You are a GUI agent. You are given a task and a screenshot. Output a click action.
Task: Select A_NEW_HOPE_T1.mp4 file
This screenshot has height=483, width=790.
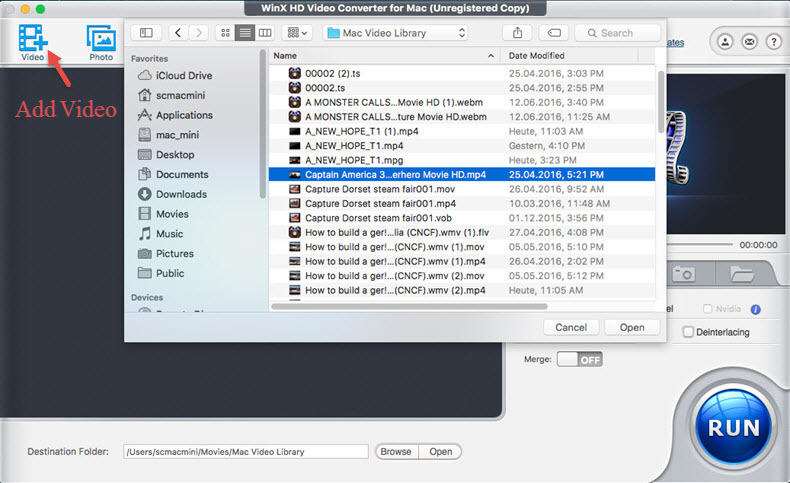(x=462, y=146)
